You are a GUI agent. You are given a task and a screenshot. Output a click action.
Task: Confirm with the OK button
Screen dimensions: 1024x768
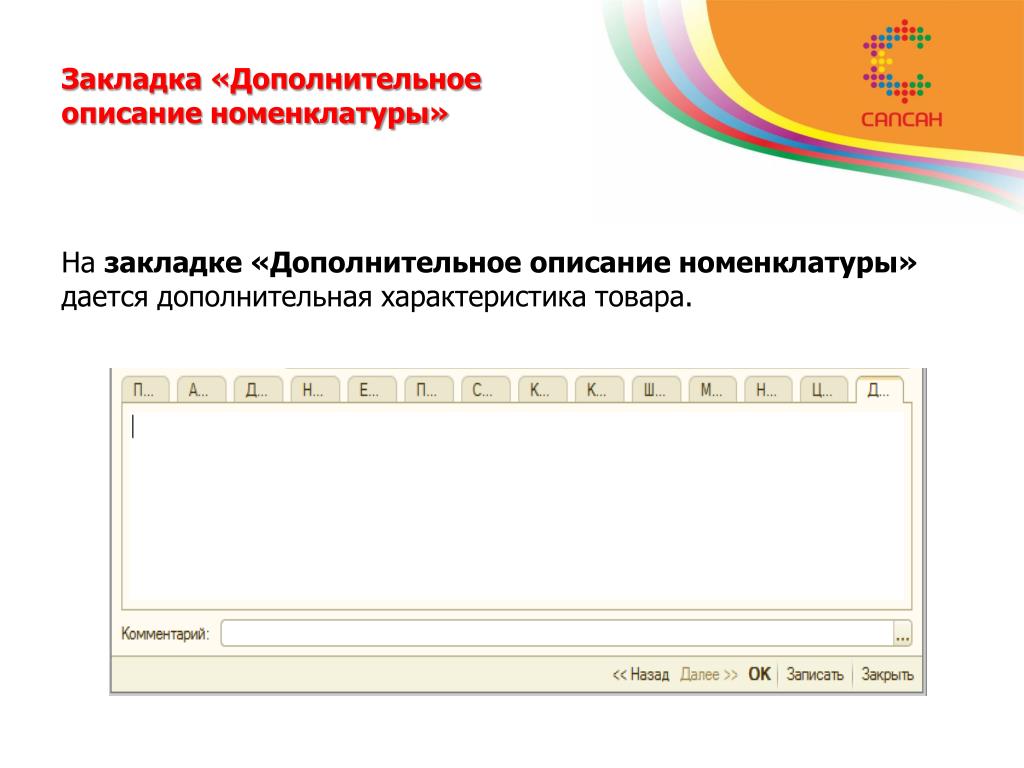pos(760,675)
